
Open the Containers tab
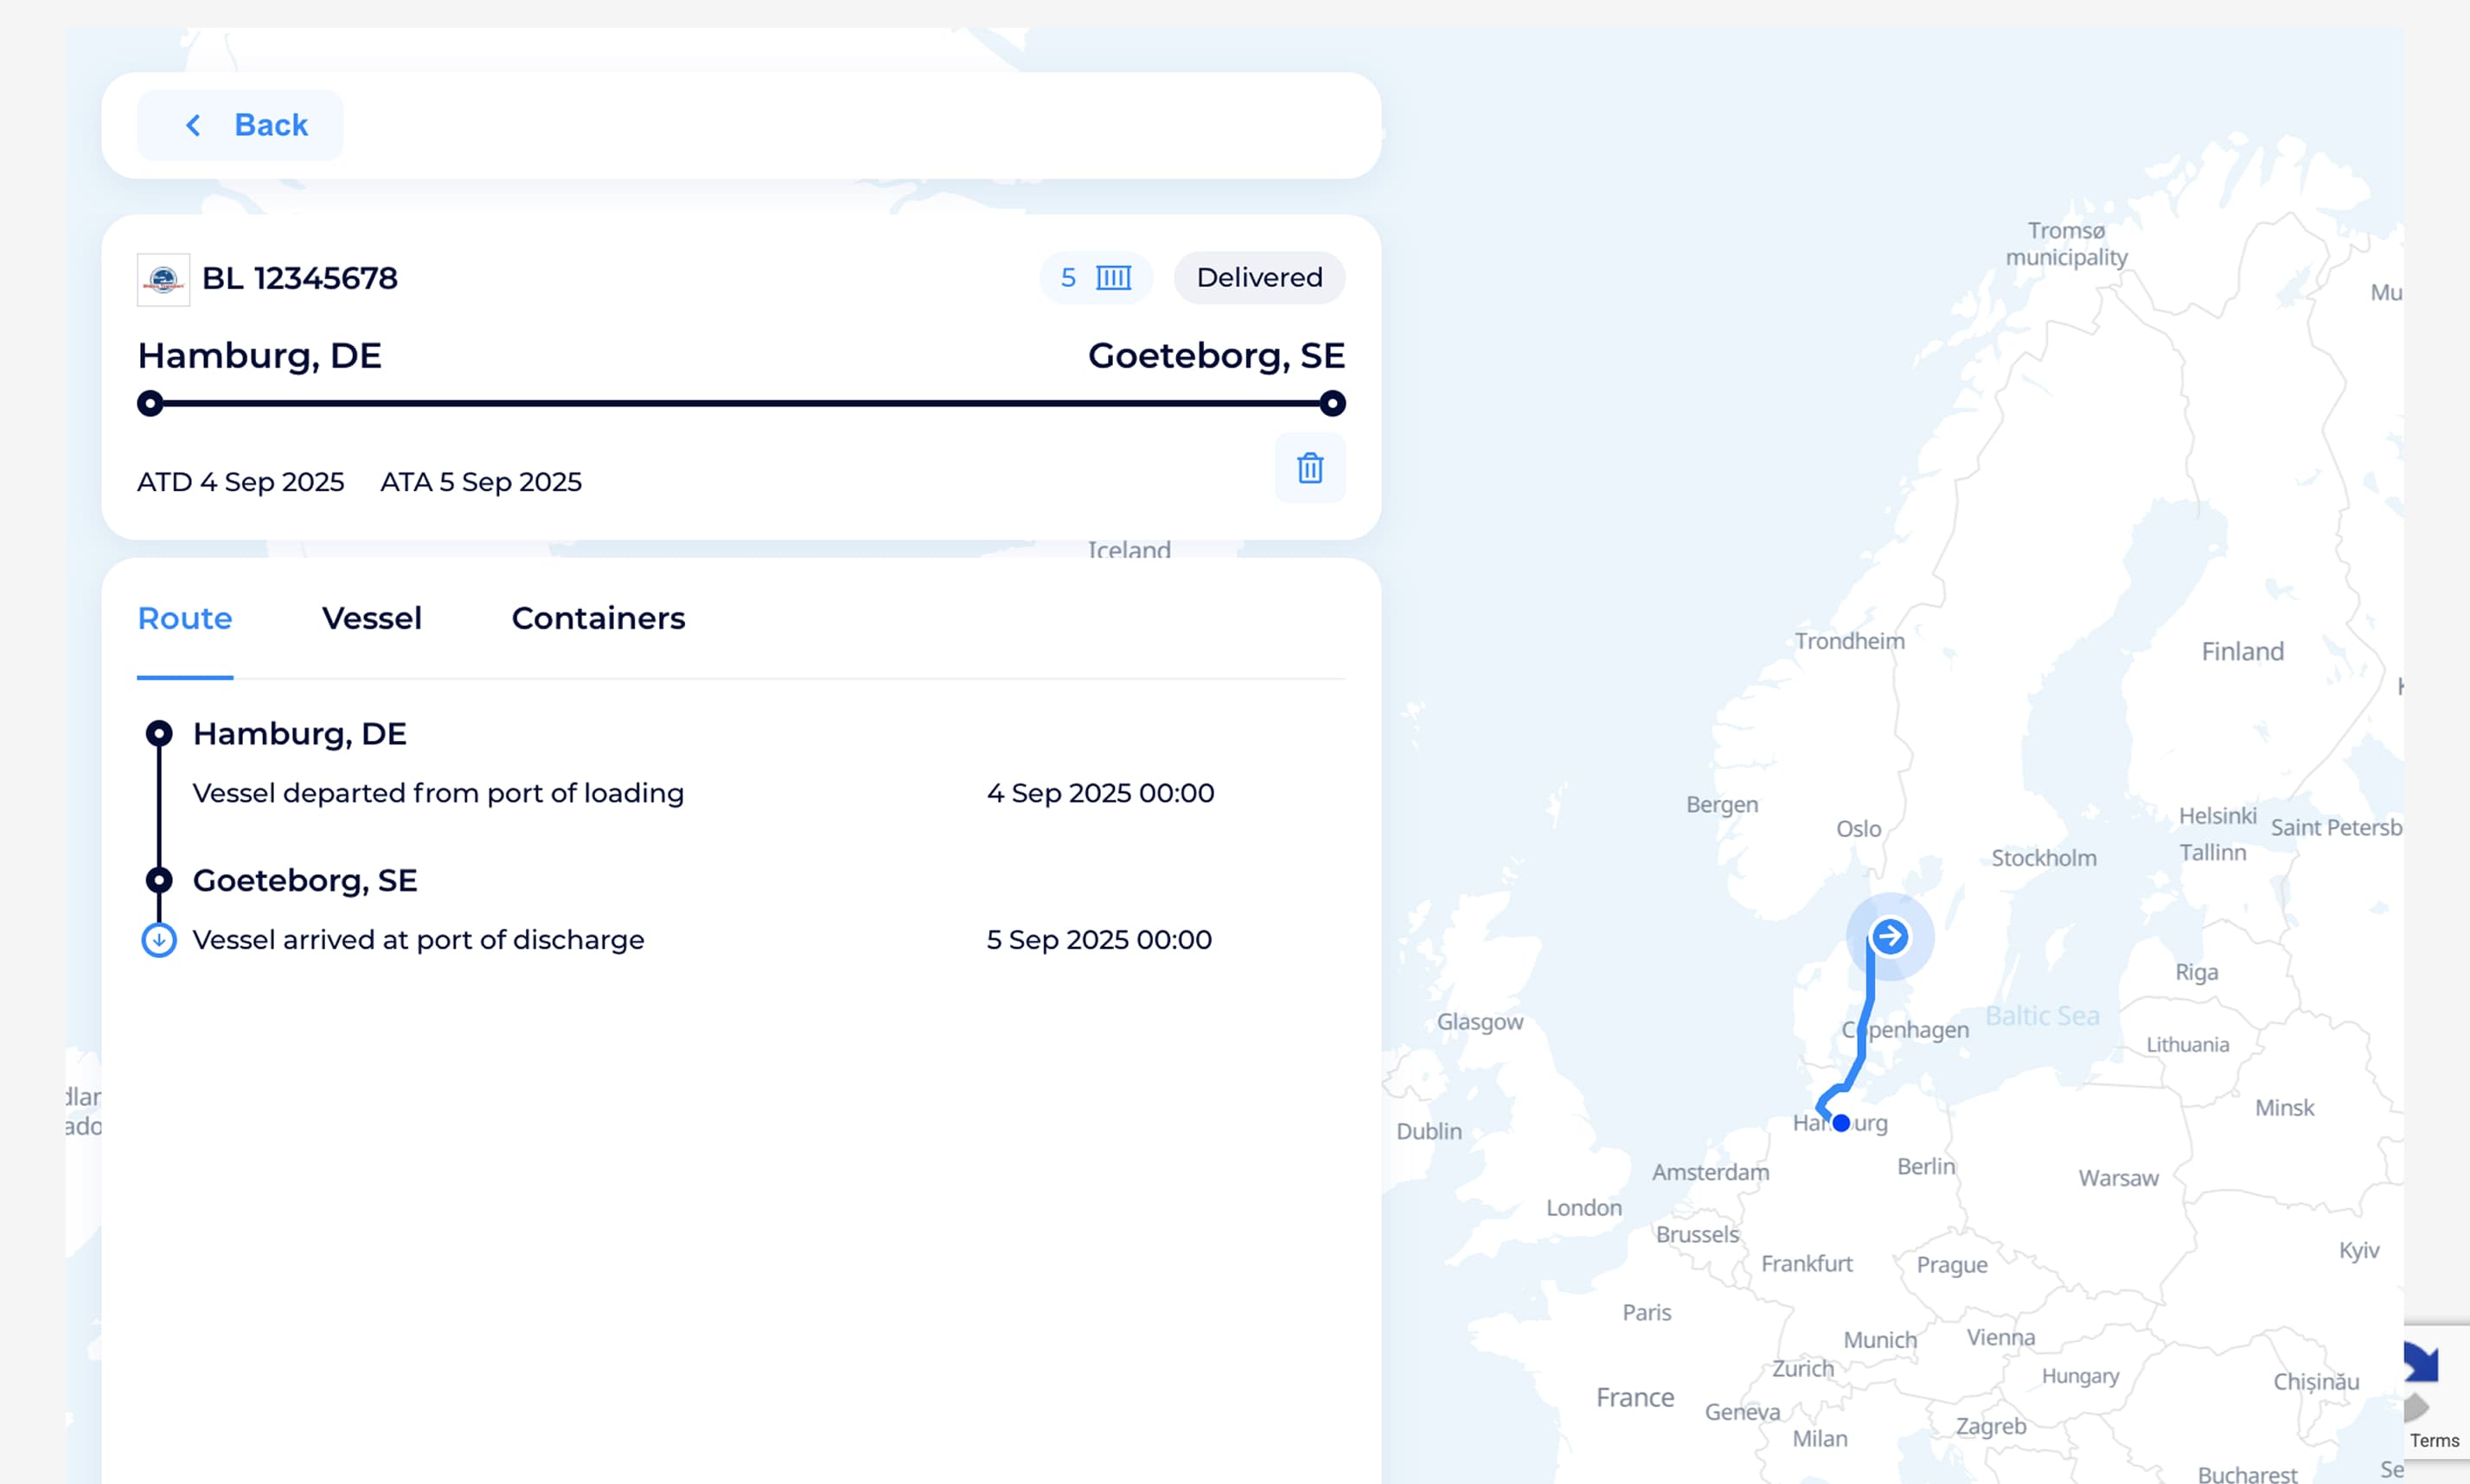pos(598,618)
